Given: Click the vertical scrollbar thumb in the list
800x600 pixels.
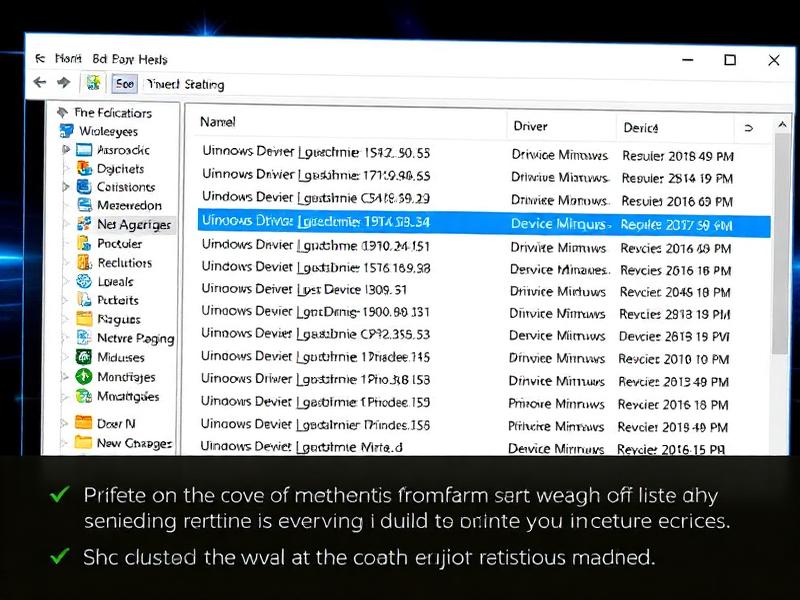Looking at the screenshot, I should click(x=781, y=244).
